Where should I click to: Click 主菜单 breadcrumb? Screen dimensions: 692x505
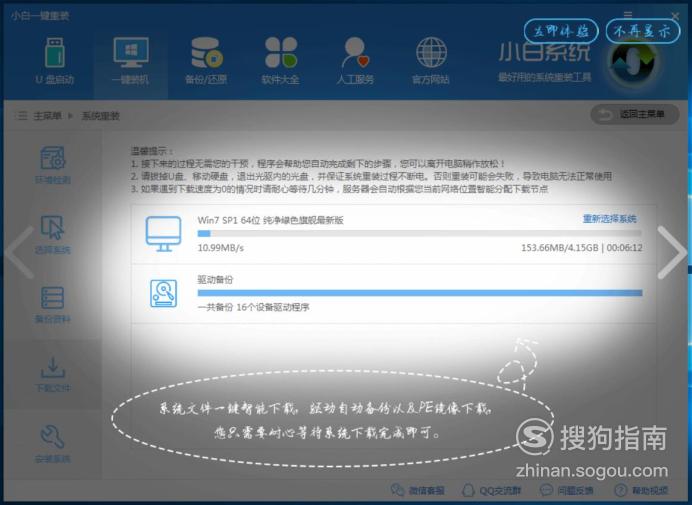47,116
